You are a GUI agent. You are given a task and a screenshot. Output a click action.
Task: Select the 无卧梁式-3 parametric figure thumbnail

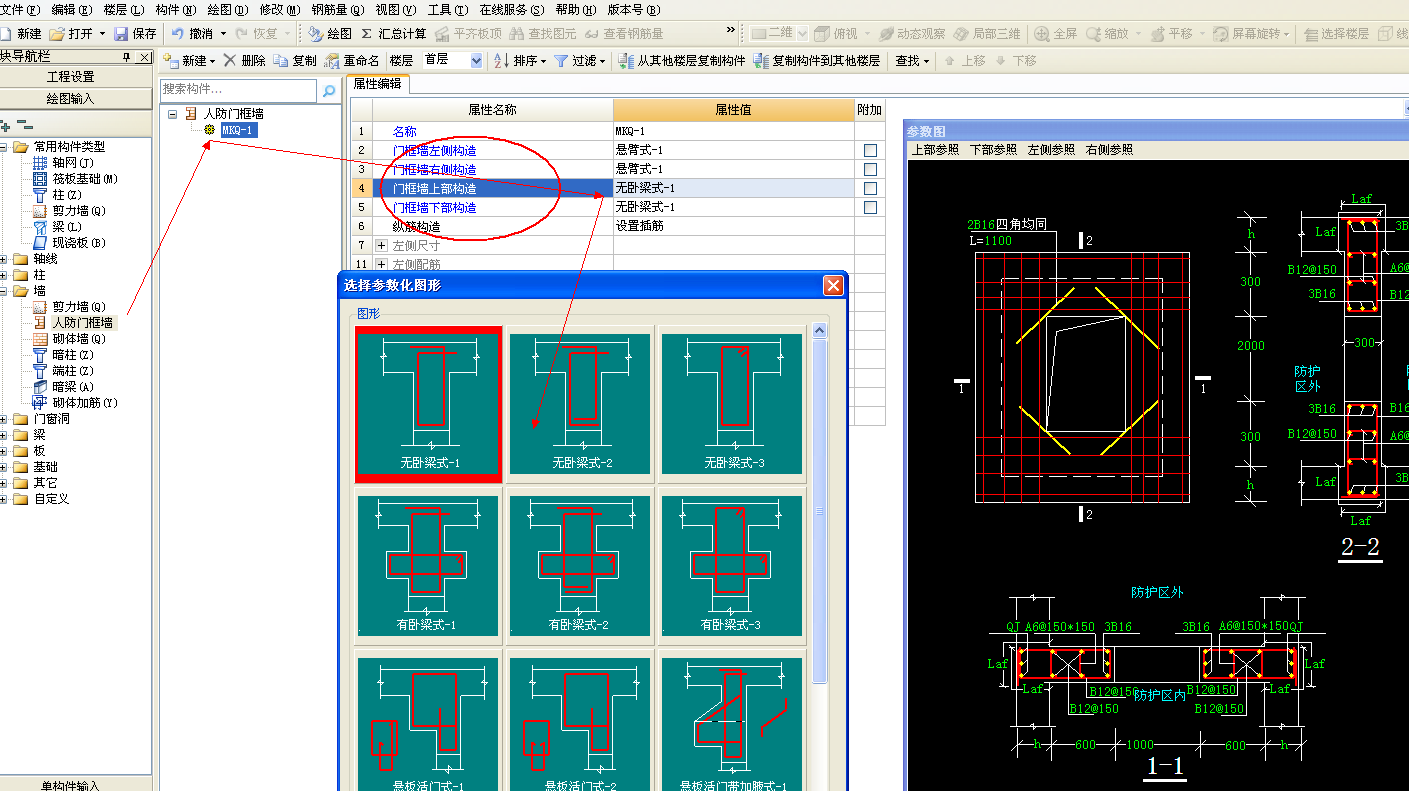pos(732,404)
